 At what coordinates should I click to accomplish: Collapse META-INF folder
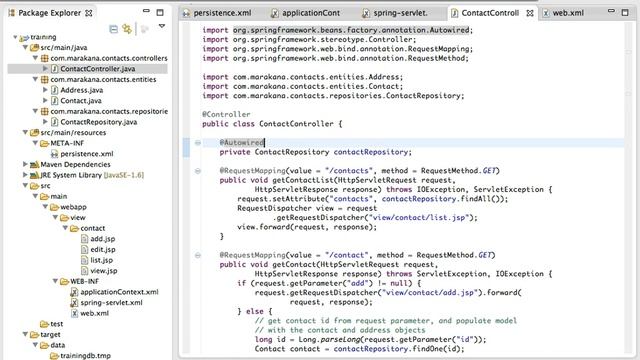tap(35, 143)
